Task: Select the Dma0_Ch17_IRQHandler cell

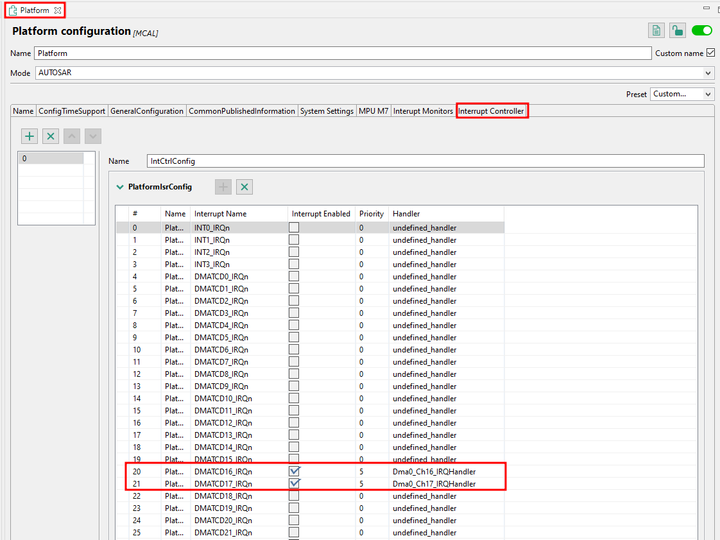Action: [x=434, y=484]
